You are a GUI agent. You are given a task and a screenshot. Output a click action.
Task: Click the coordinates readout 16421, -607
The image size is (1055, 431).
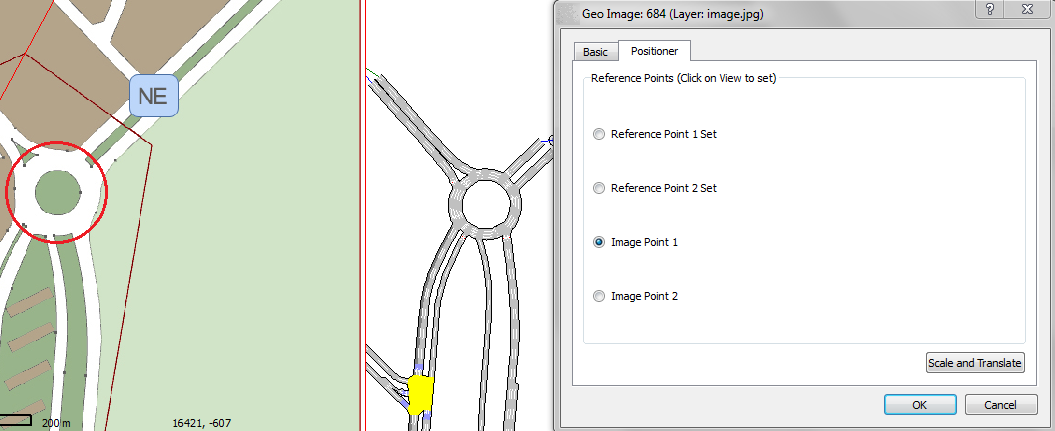[x=202, y=423]
